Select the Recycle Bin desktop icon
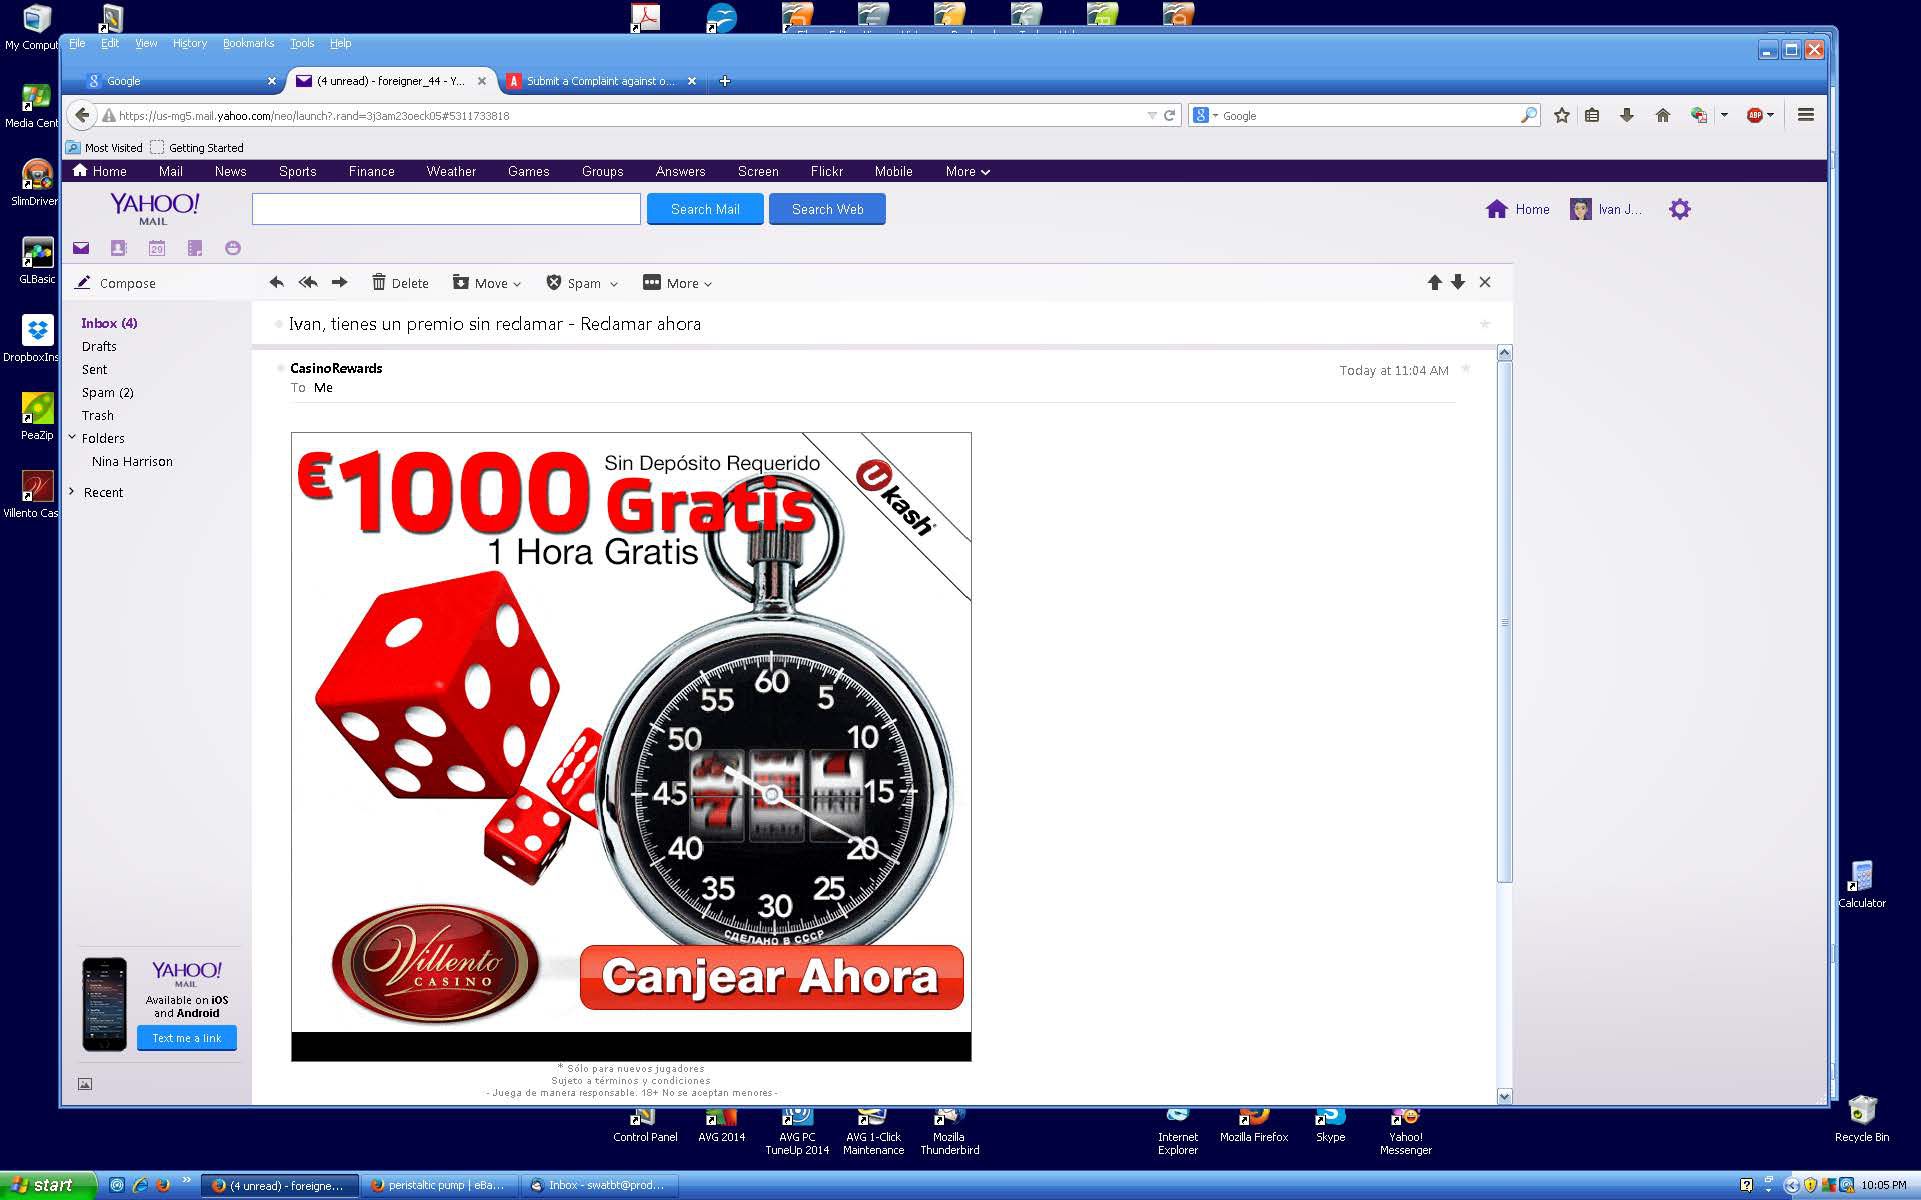 (x=1862, y=1120)
